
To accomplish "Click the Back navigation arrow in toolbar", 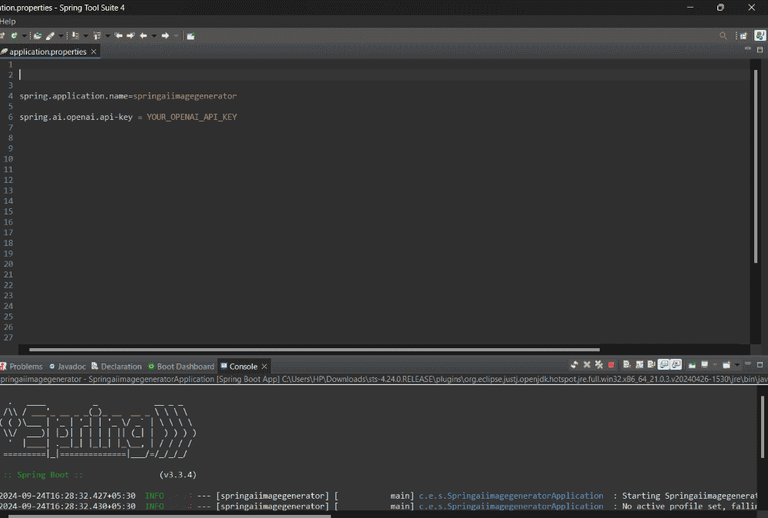I will (x=142, y=36).
